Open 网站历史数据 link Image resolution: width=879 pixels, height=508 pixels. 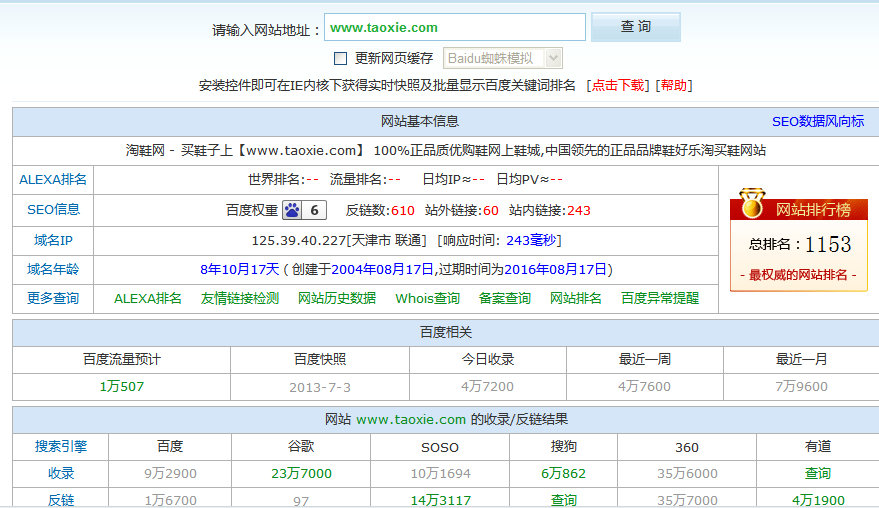(x=337, y=298)
